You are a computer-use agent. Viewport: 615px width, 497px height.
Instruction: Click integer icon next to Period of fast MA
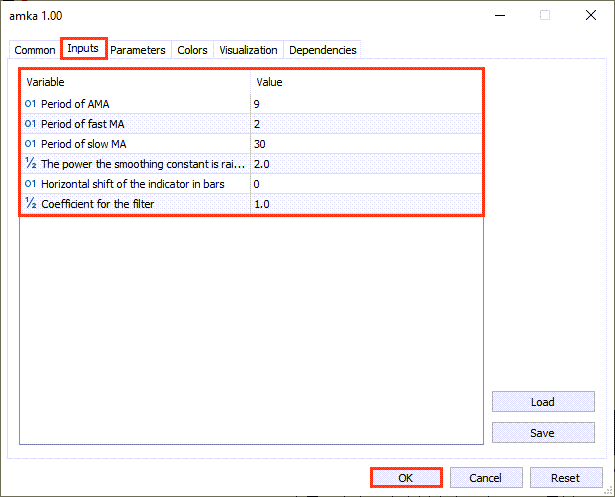point(30,123)
